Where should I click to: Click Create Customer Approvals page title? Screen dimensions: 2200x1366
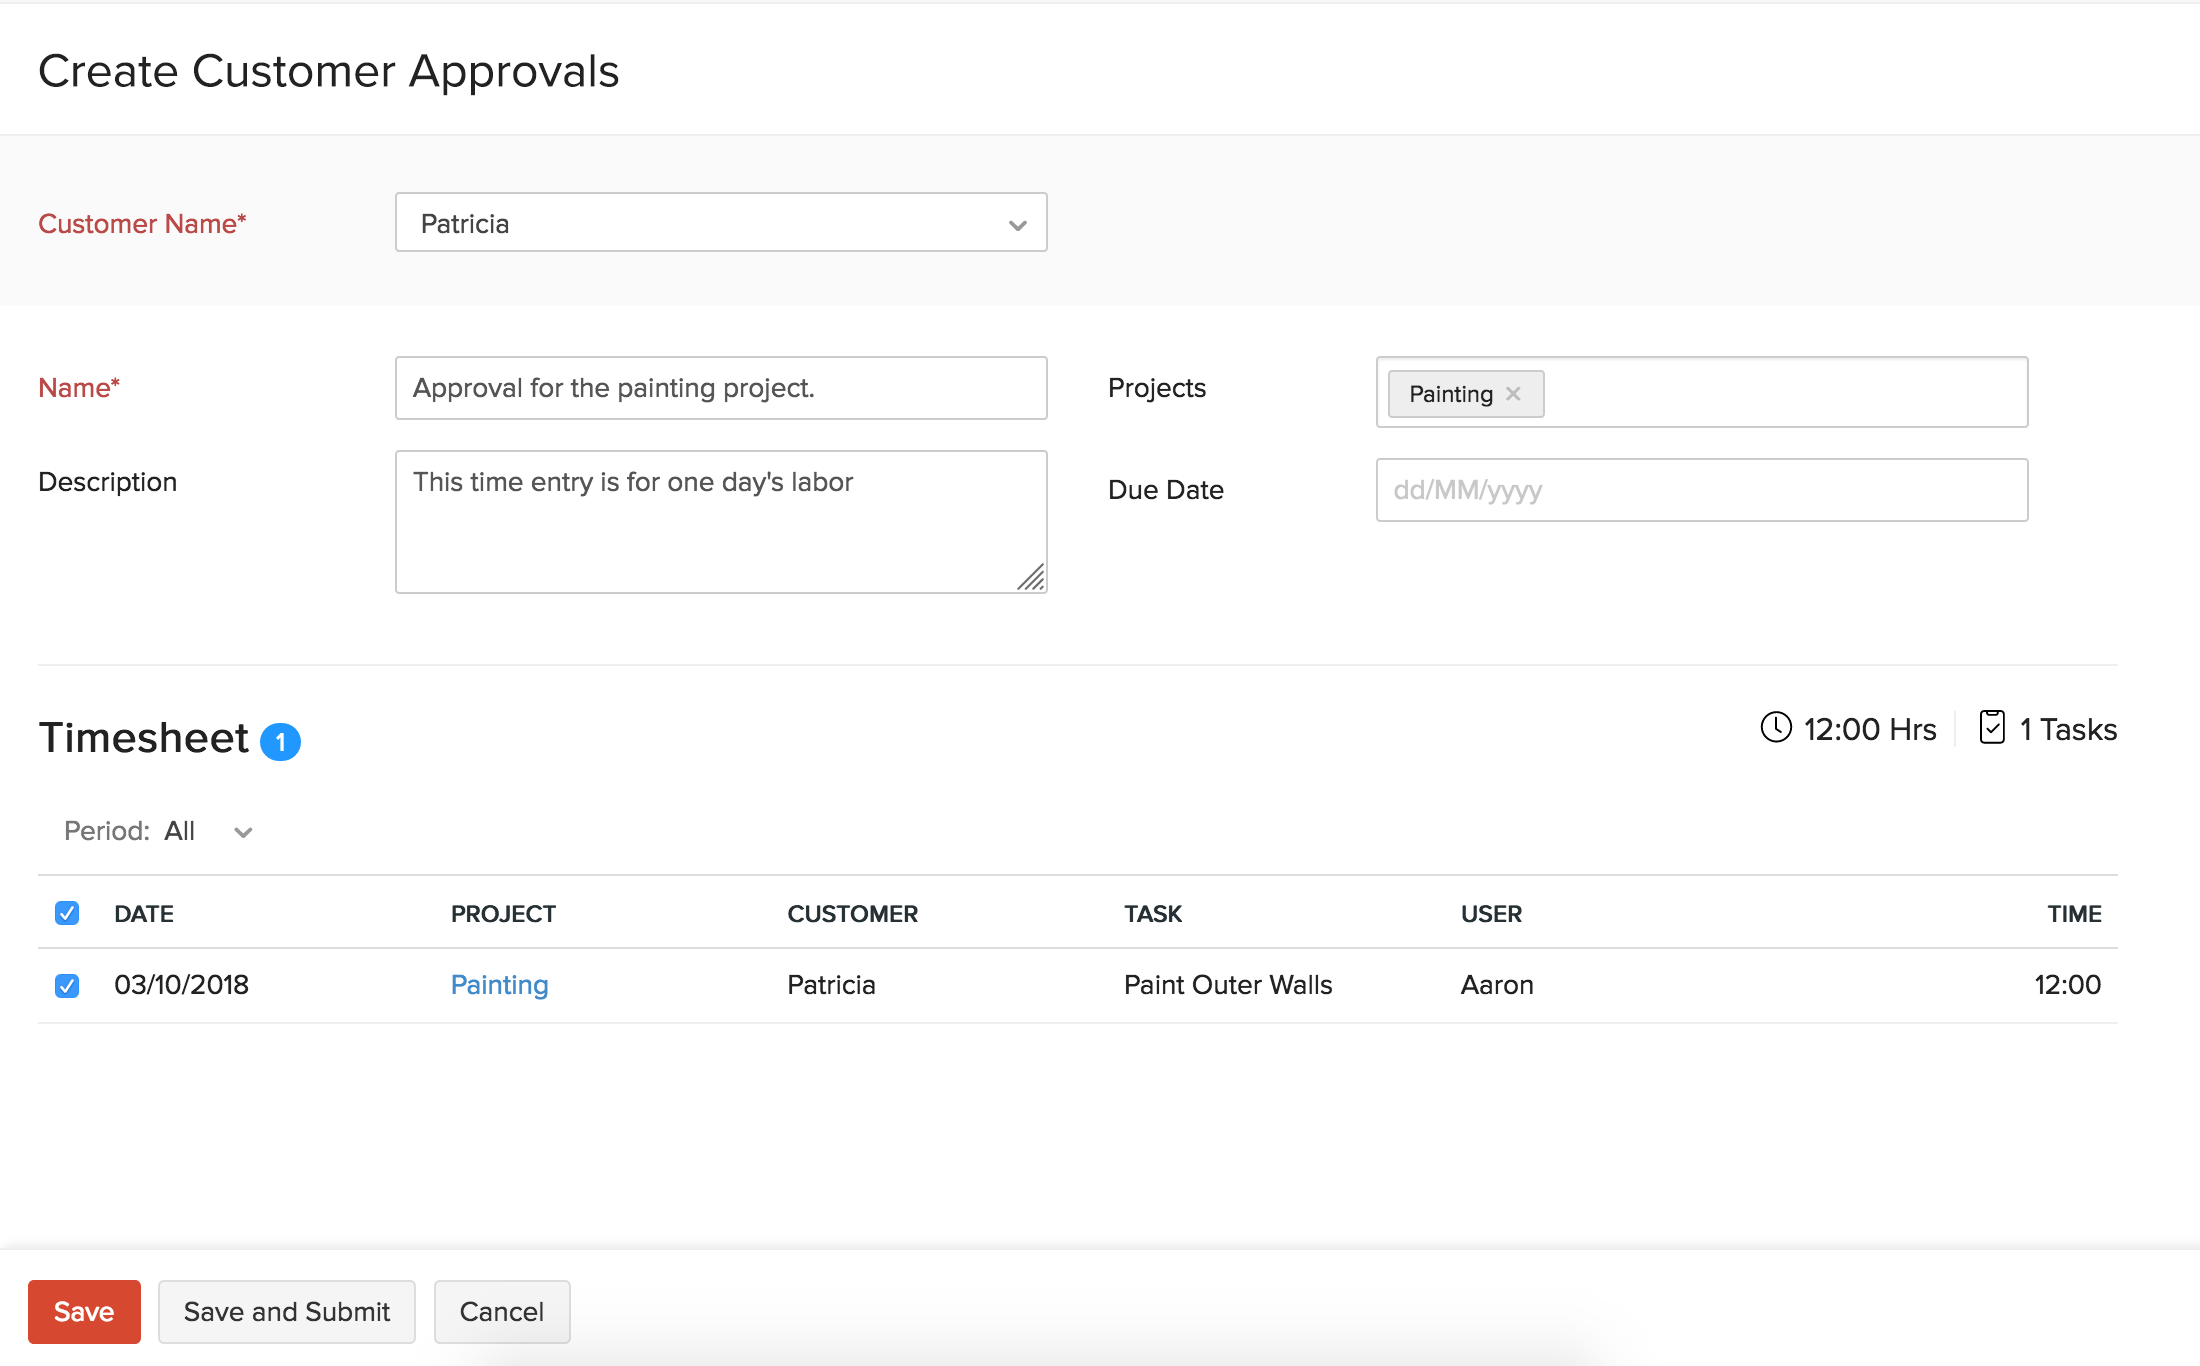[329, 71]
